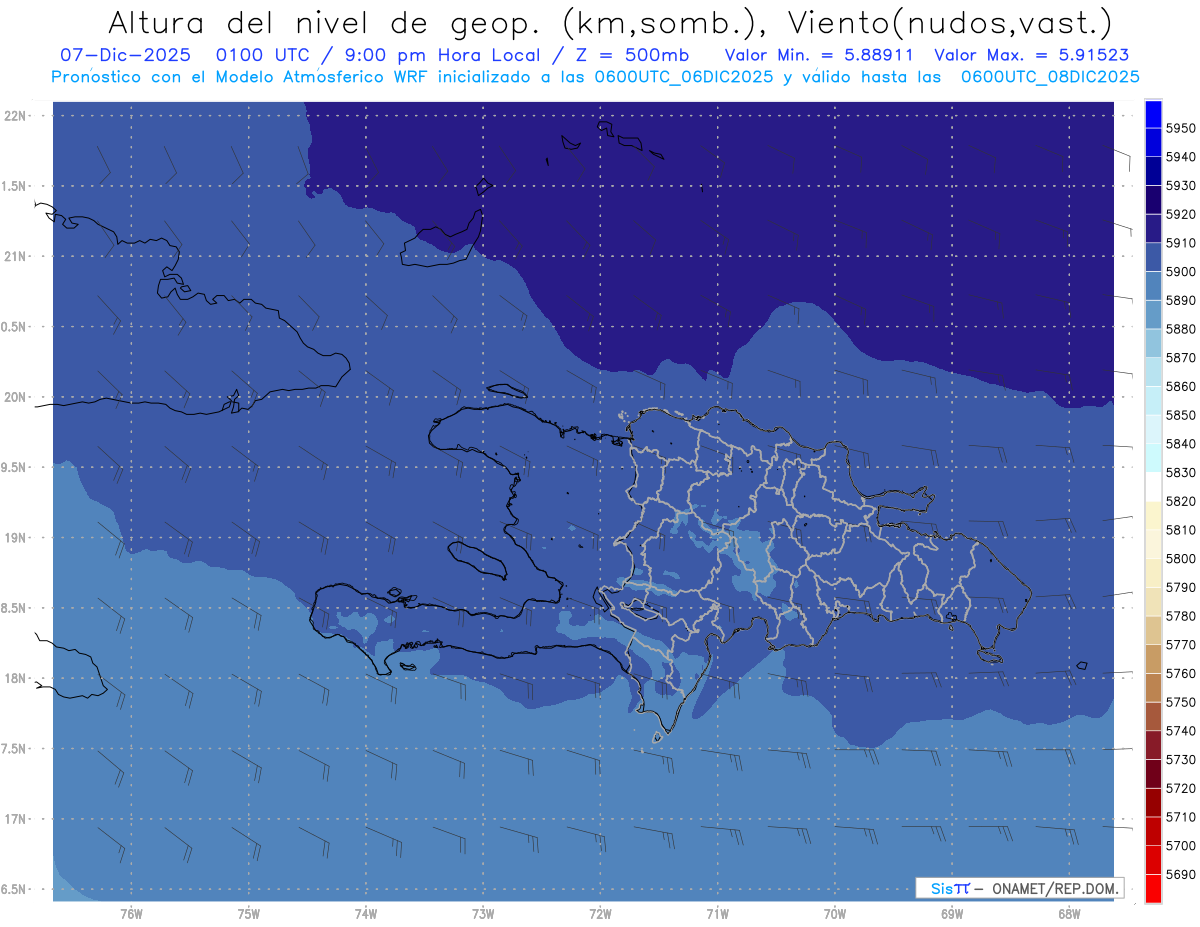1200x927 pixels.
Task: Click the '5830' colorbar value
Action: 1180,472
